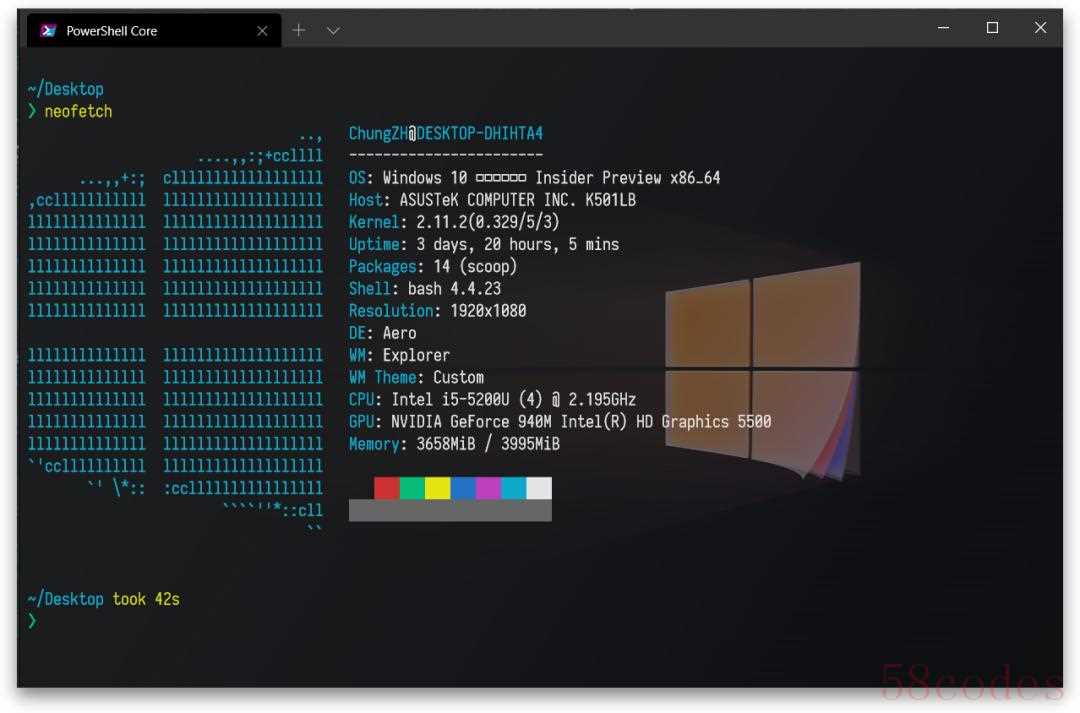
Task: Click the empty prompt at the bottom
Action: point(32,621)
